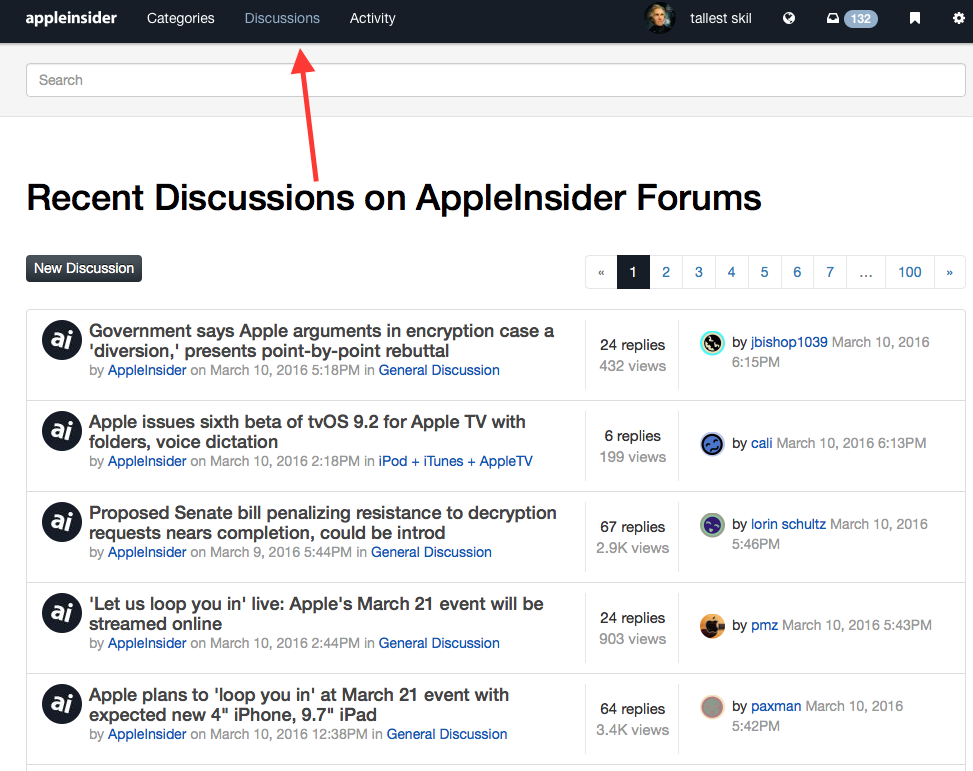Click the 64 replies count
The width and height of the screenshot is (973, 771).
pos(632,708)
